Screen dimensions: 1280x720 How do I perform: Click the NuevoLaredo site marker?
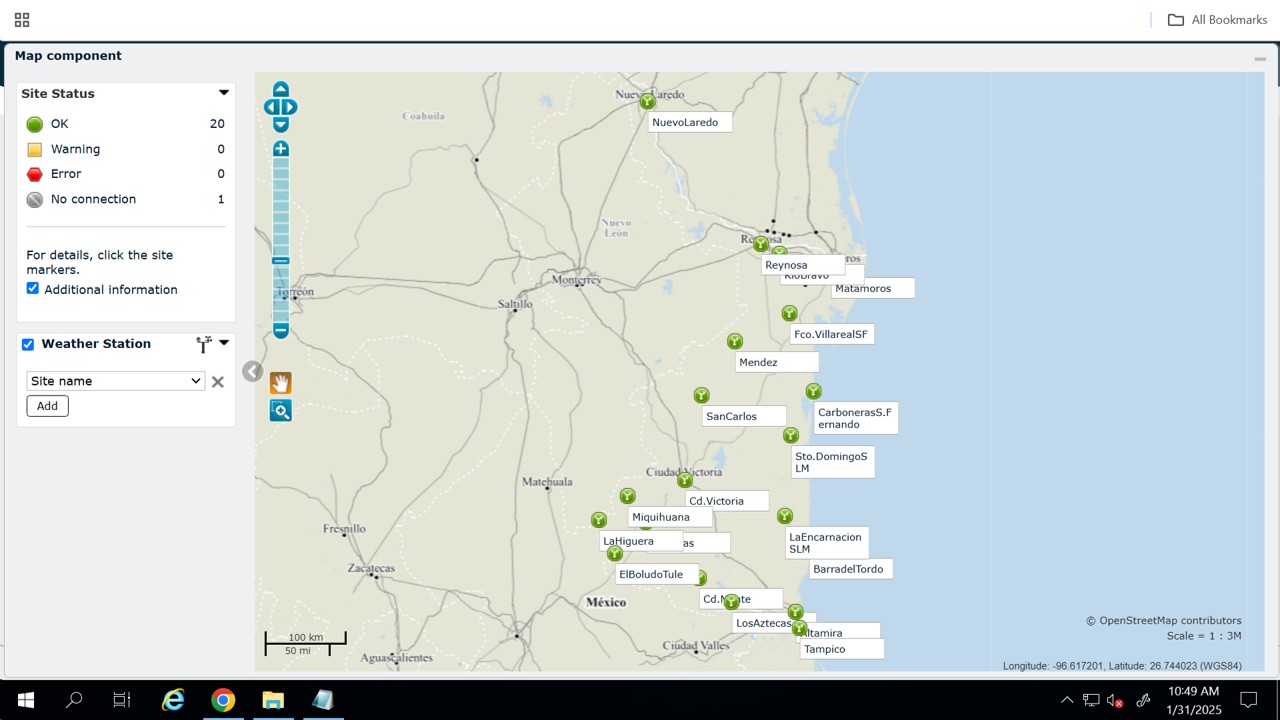click(647, 101)
